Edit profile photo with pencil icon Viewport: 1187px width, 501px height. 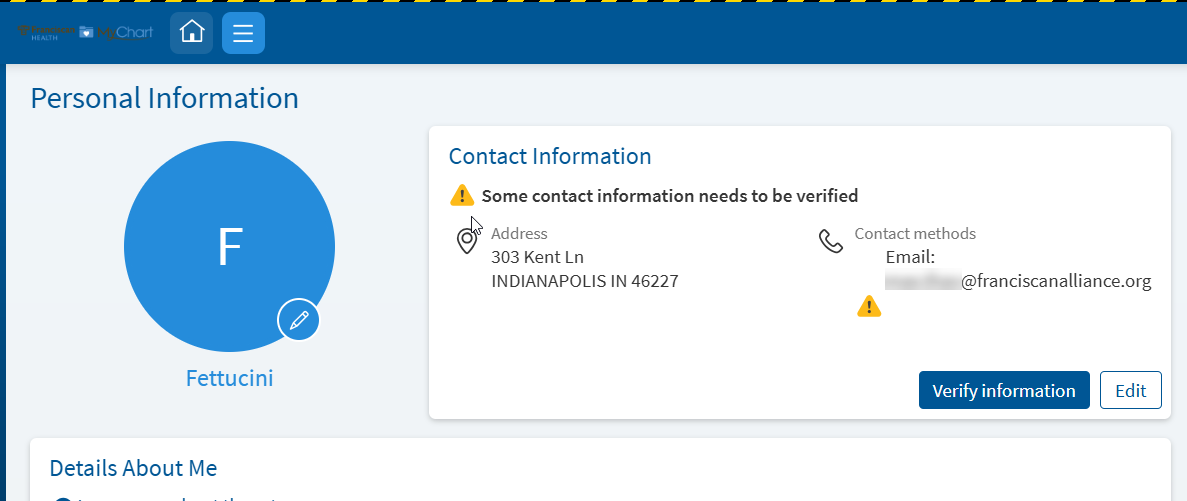(298, 319)
